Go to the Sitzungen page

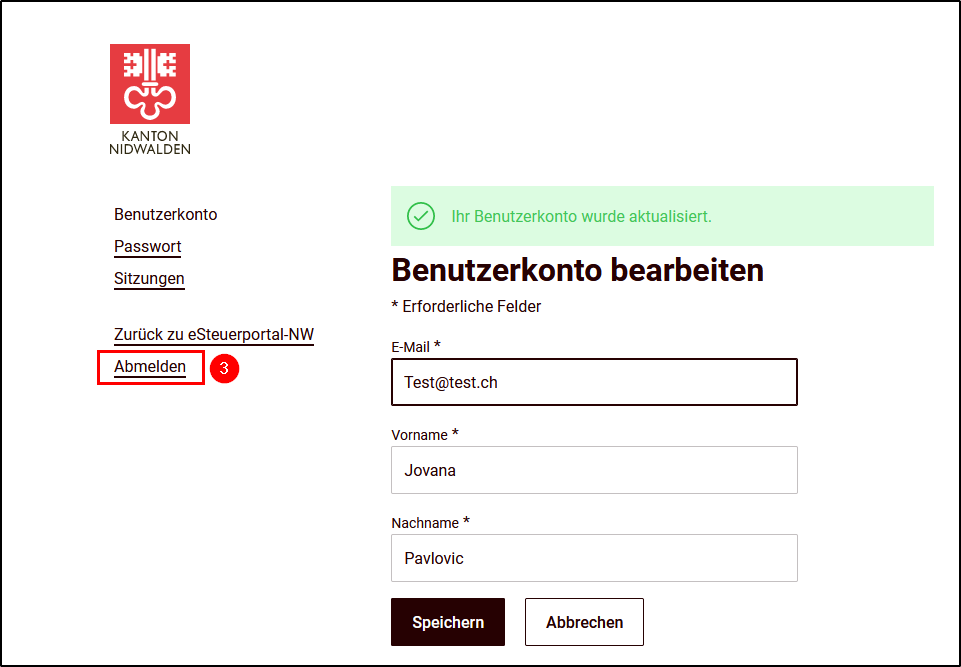(149, 278)
